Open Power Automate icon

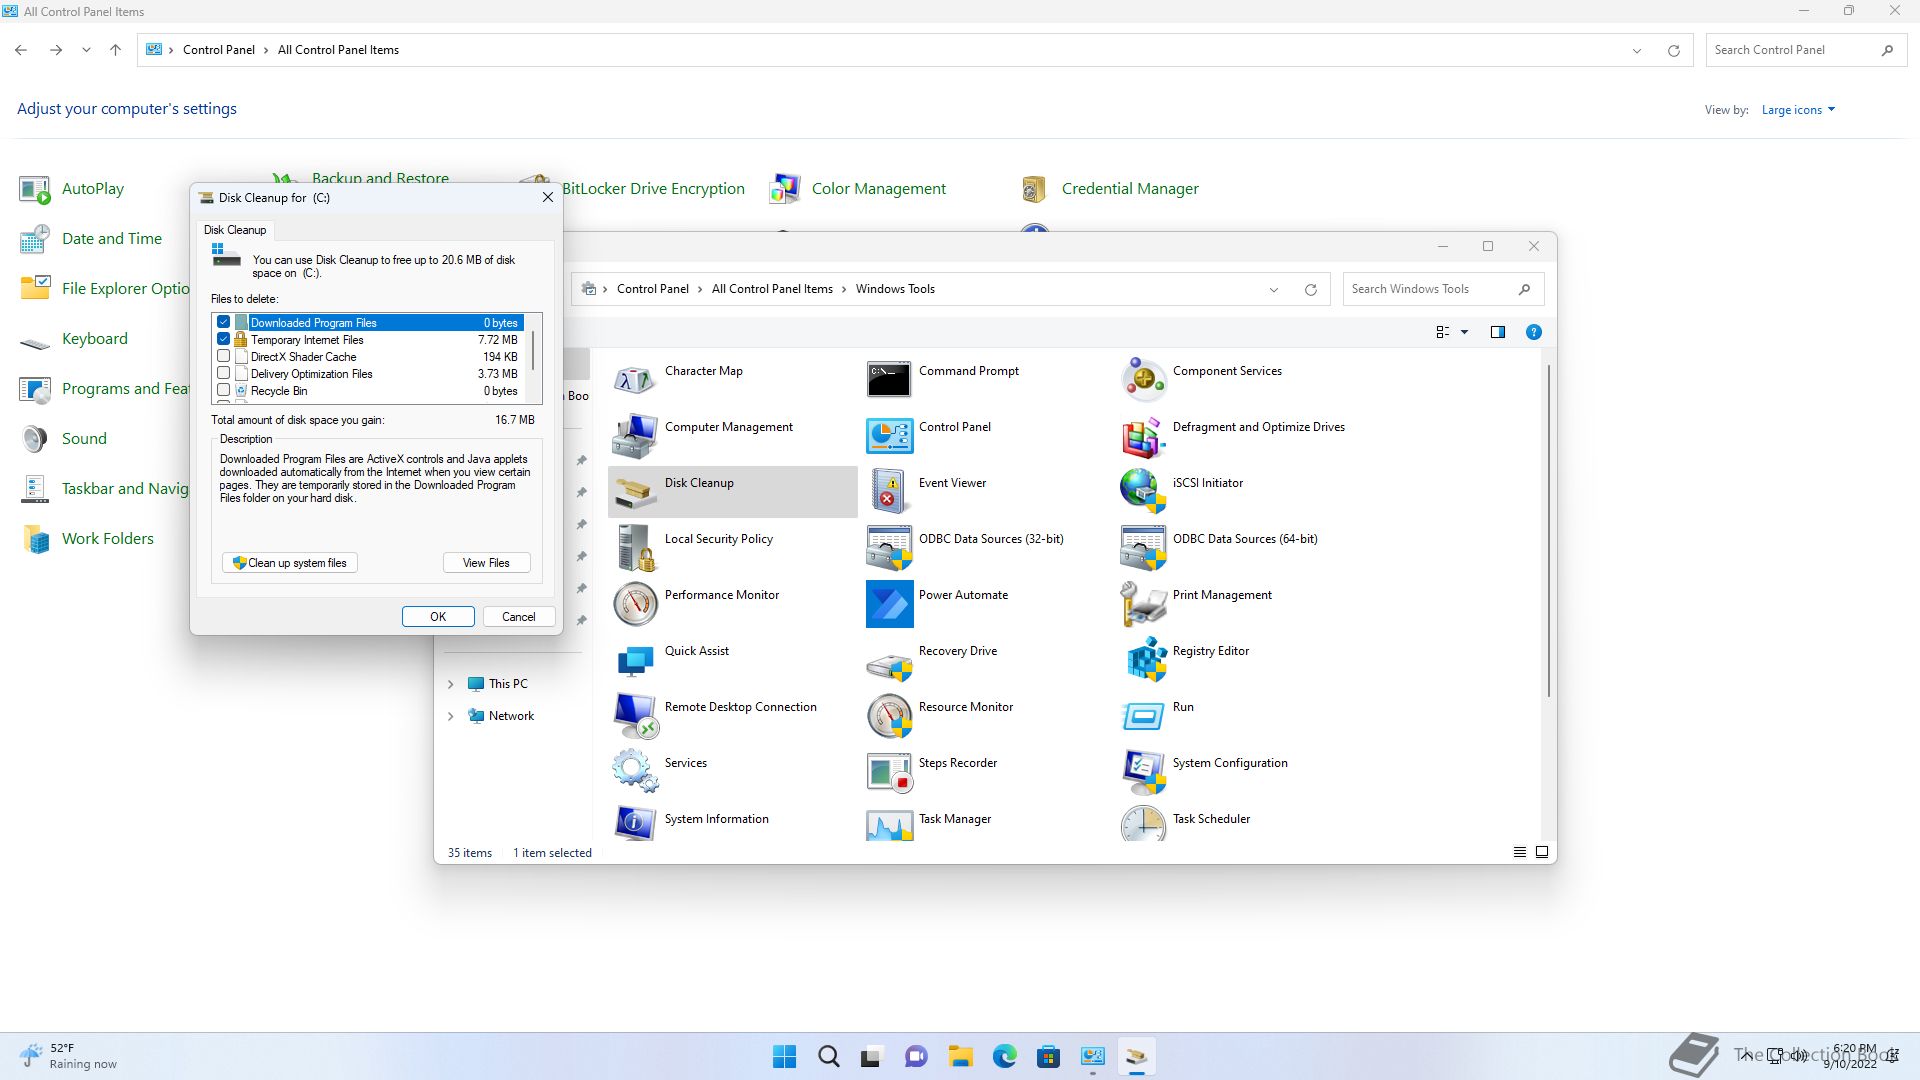click(x=889, y=603)
